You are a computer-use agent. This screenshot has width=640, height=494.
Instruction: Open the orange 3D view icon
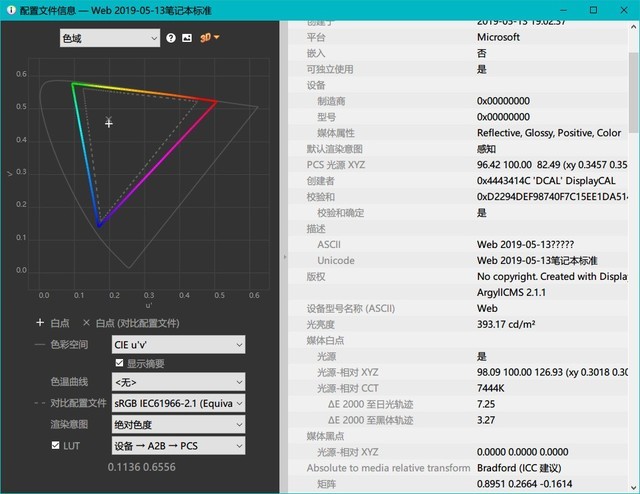[x=207, y=38]
